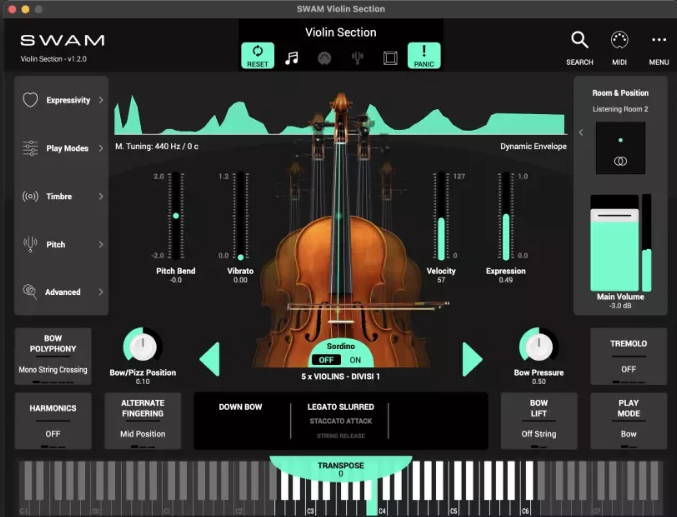Open the tuning fork icon in toolbar
The image size is (677, 517).
click(357, 58)
